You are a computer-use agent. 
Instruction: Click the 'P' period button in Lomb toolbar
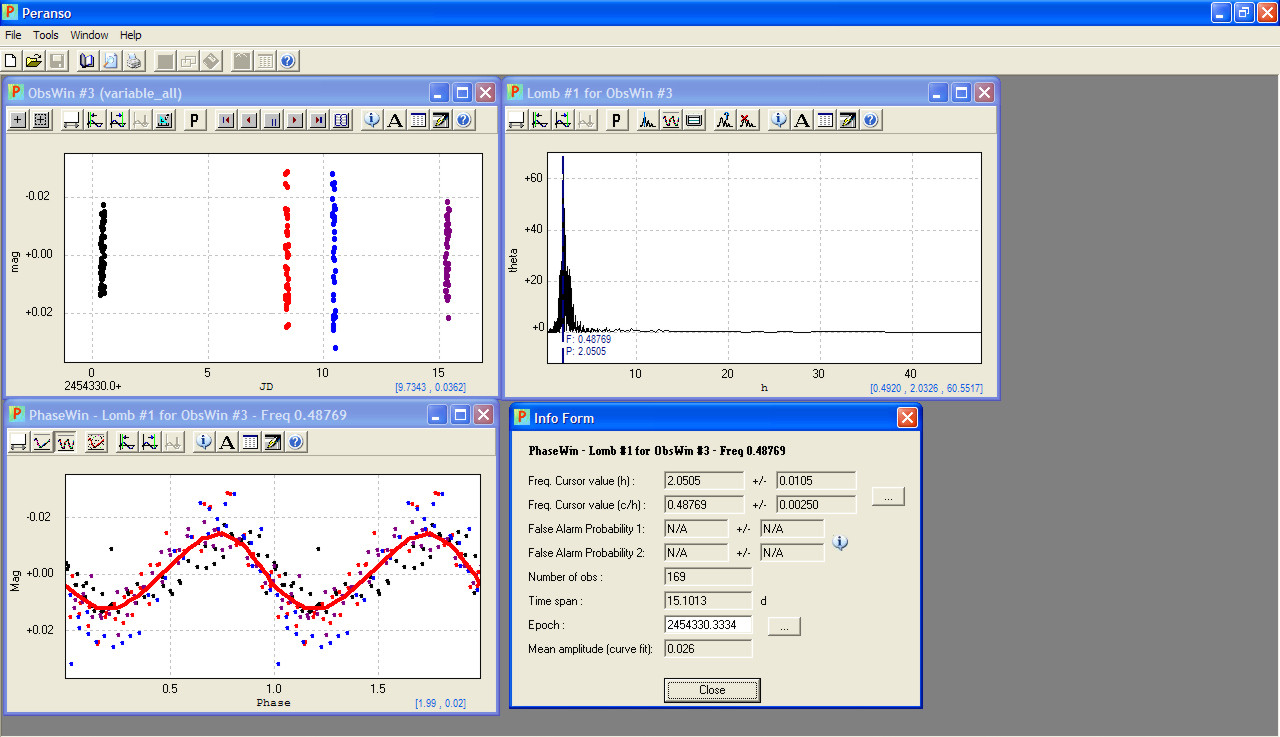(618, 121)
